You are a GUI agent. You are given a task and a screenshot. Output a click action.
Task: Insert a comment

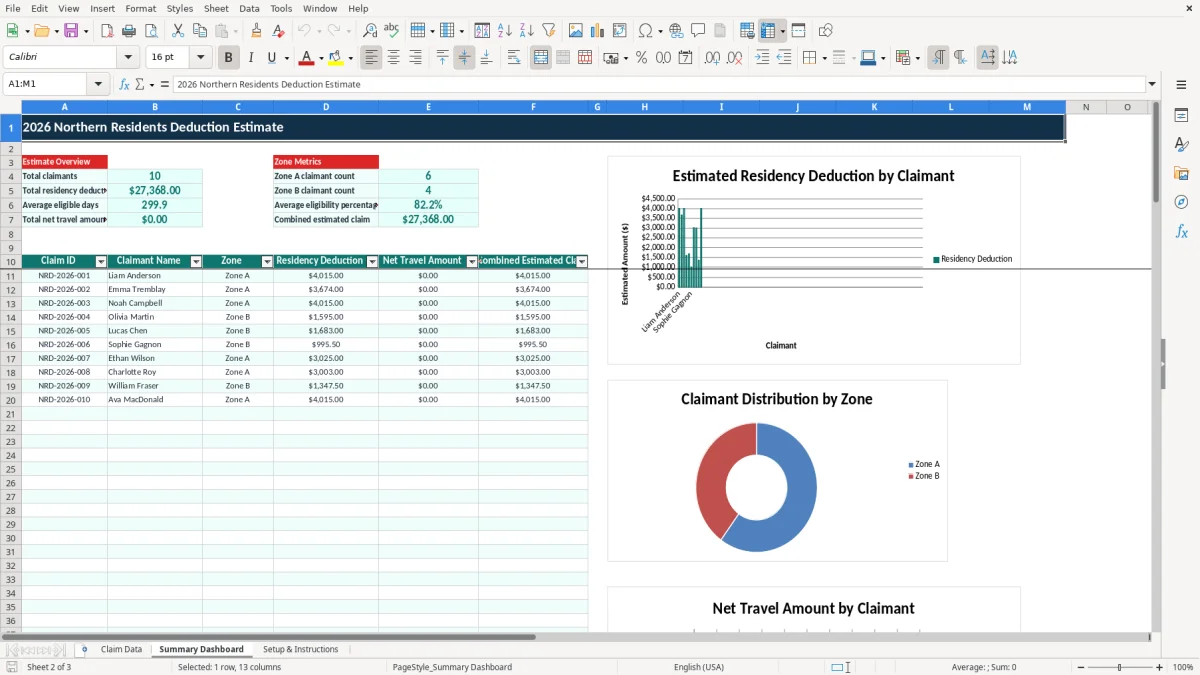pos(698,31)
